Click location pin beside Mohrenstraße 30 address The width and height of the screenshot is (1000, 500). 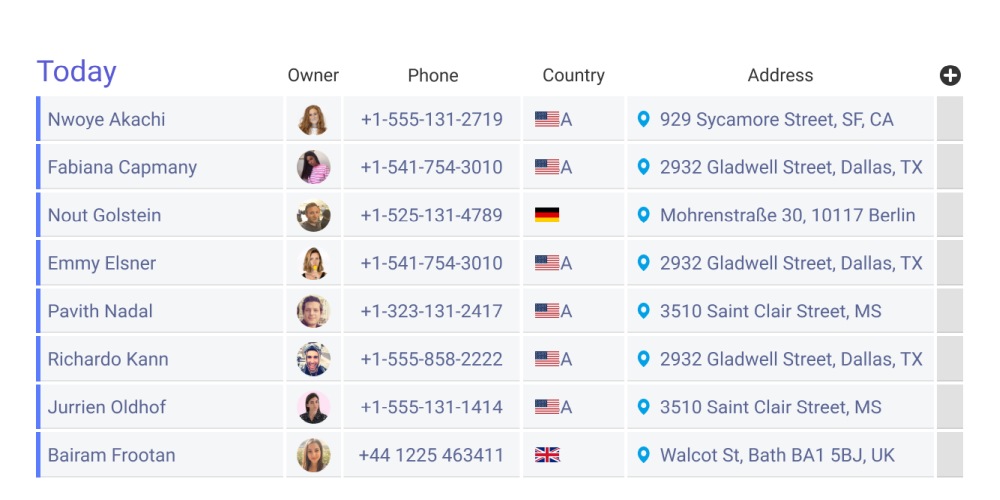(644, 215)
